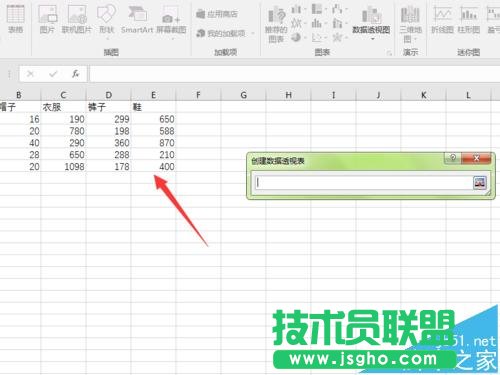The image size is (500, 375).
Task: Click the 表格 table icon in ribbon
Action: (15, 19)
